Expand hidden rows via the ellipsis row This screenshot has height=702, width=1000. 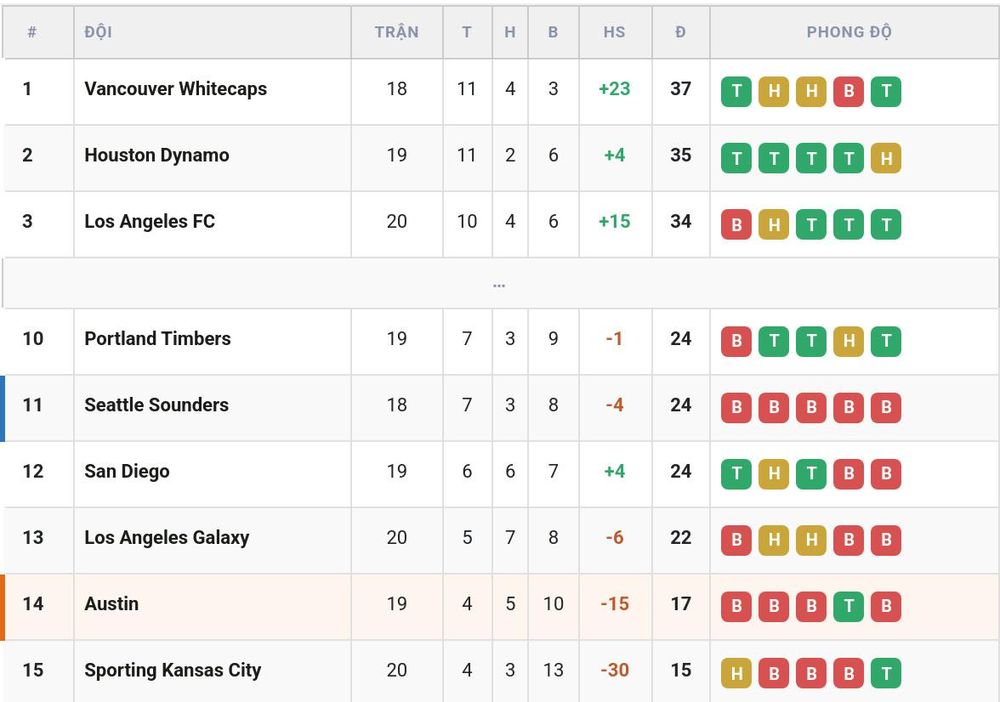tap(499, 284)
